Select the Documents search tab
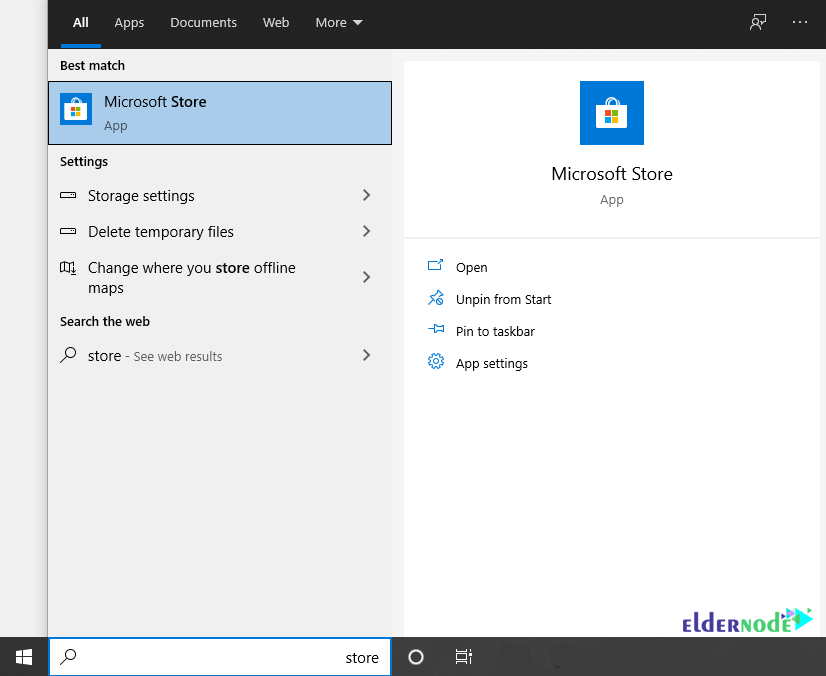This screenshot has height=676, width=826. tap(203, 21)
